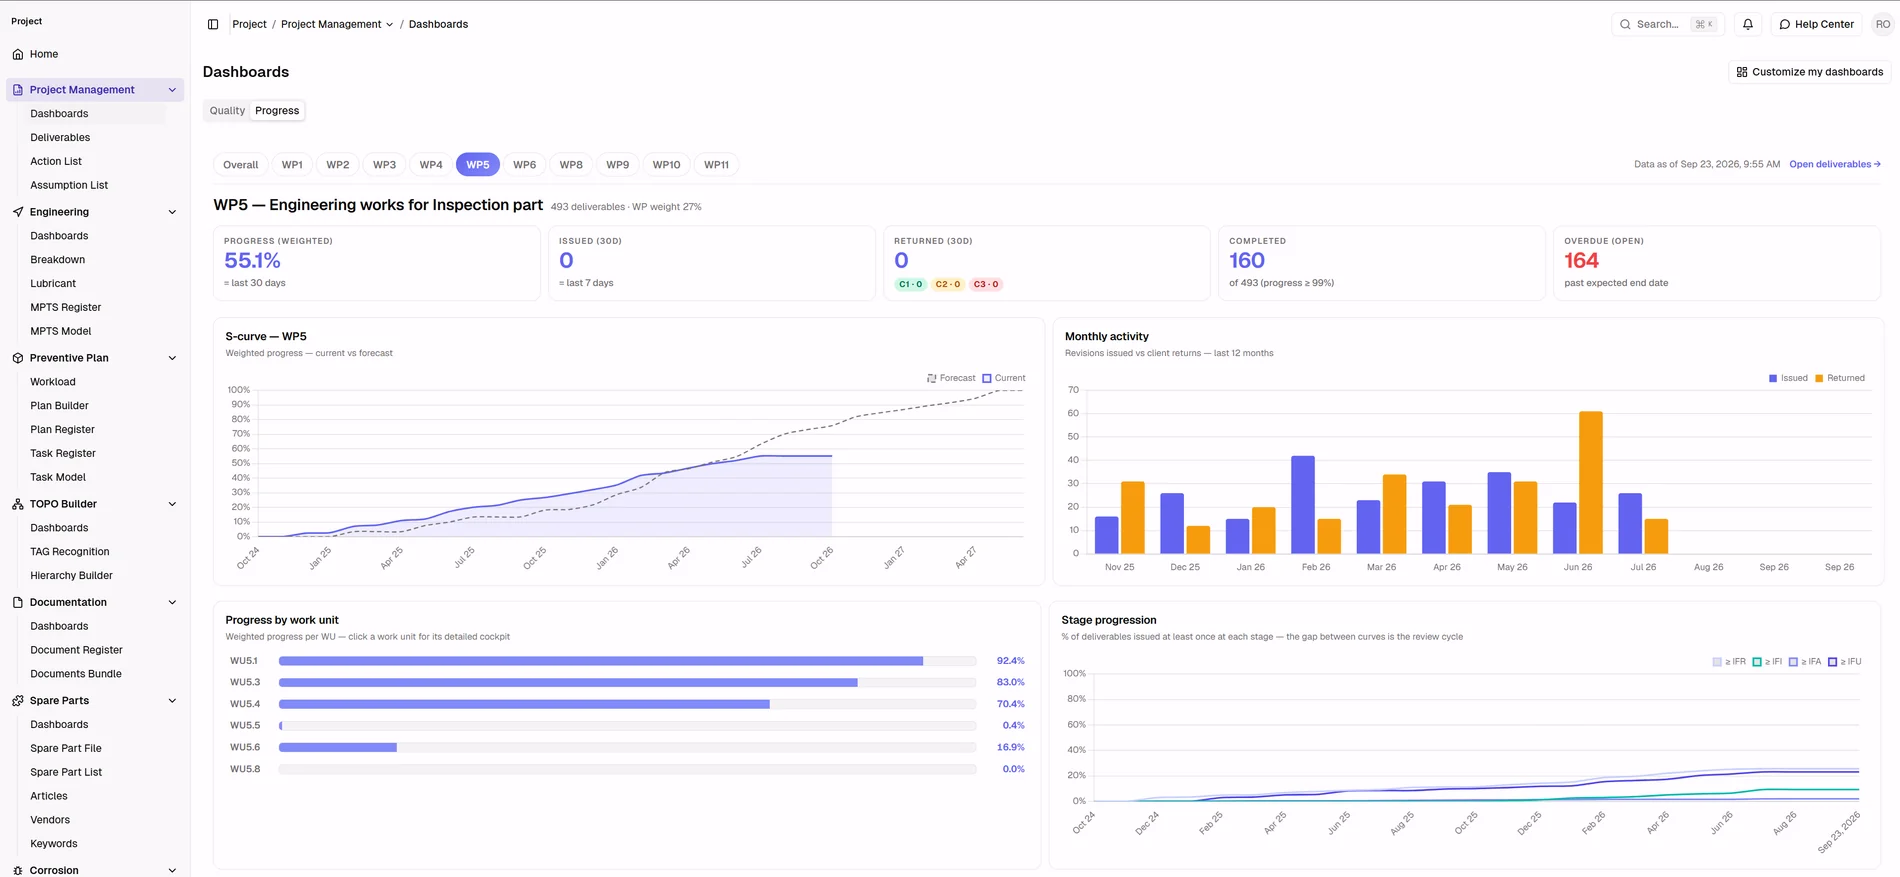Toggle Returned series in the Monthly activity legend

pyautogui.click(x=1840, y=378)
